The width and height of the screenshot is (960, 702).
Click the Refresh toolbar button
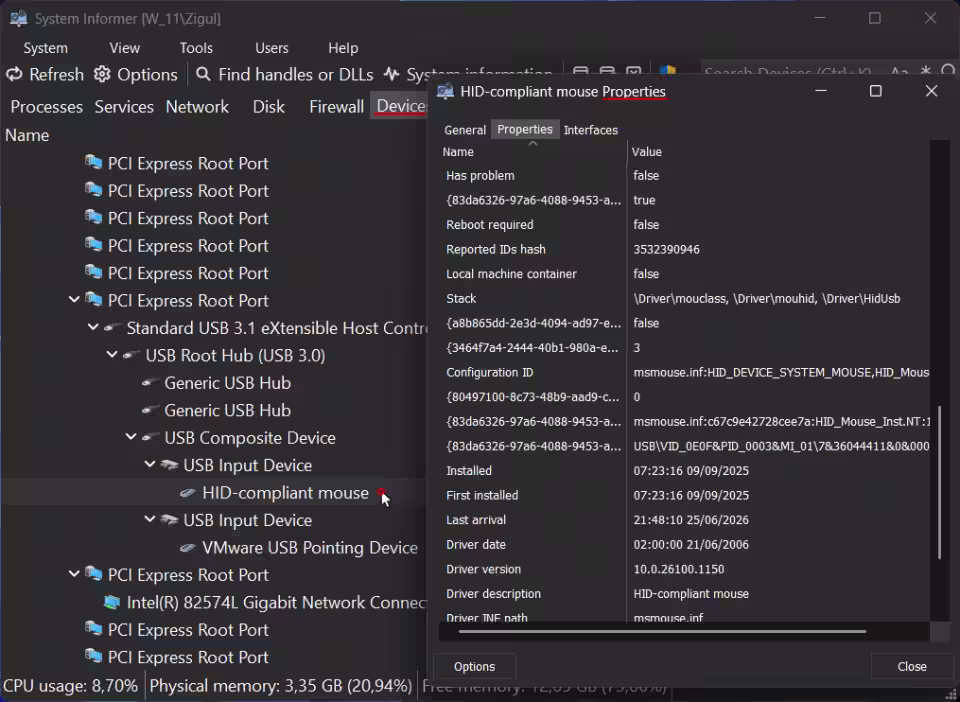coord(44,75)
